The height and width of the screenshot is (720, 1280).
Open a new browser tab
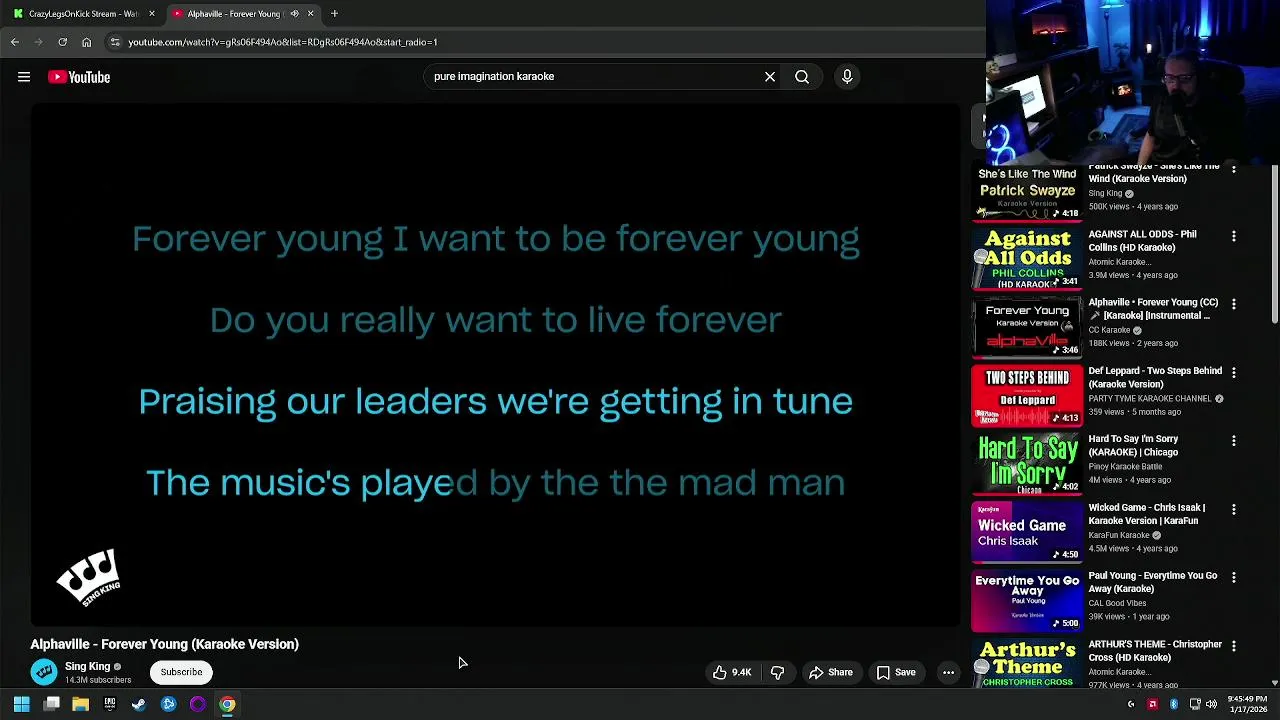click(334, 14)
